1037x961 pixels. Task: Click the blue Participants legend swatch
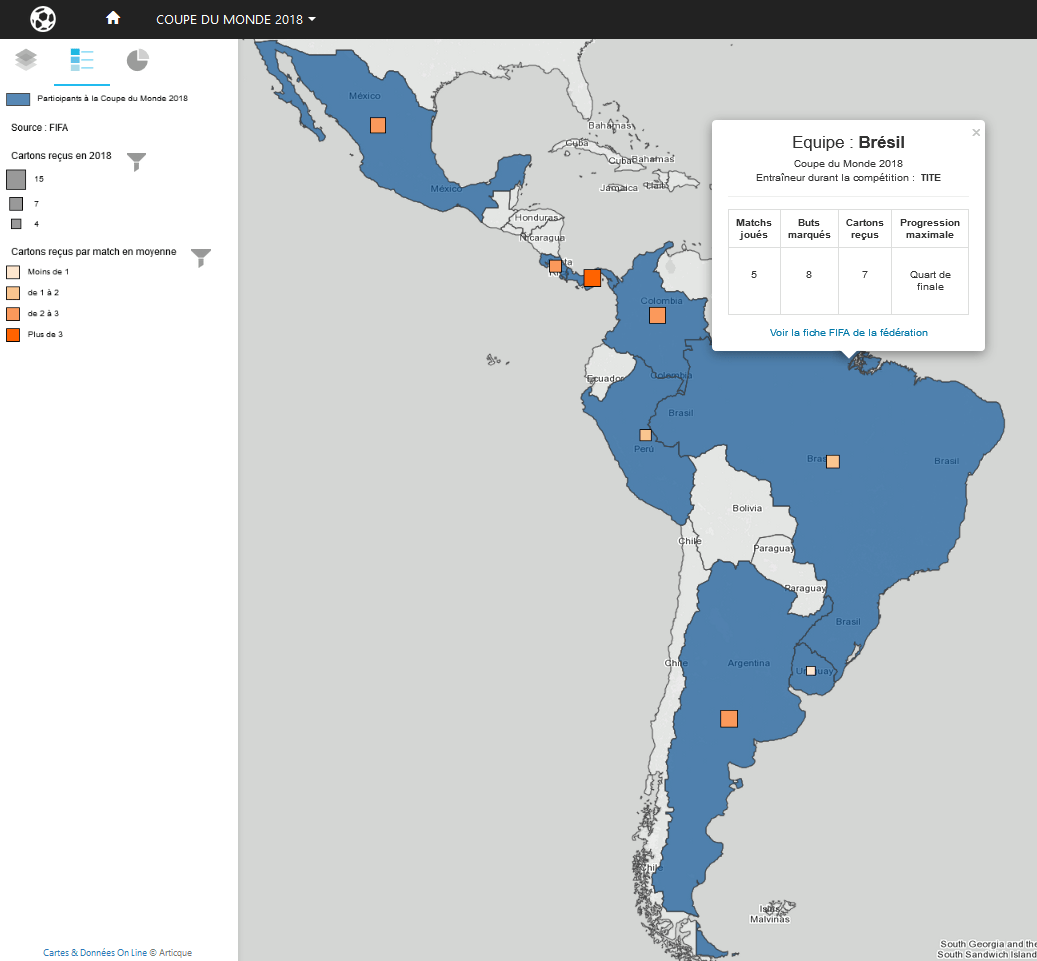pyautogui.click(x=18, y=99)
